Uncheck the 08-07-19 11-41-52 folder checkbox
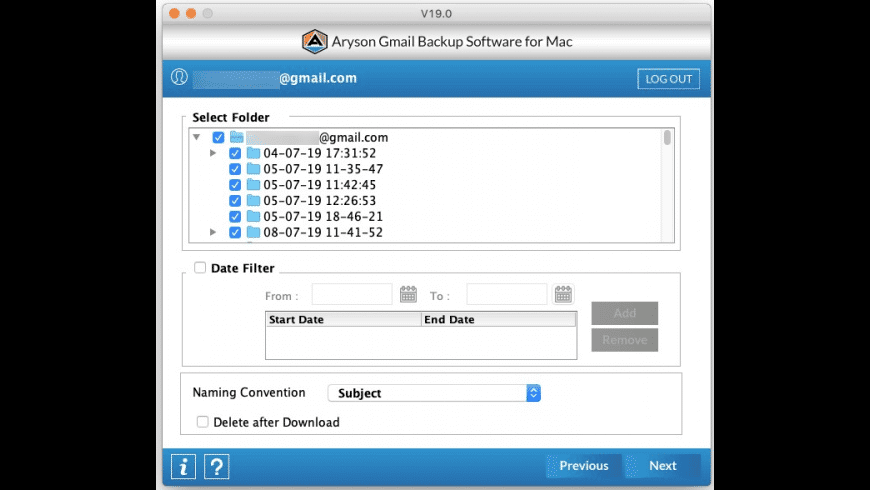Viewport: 870px width, 490px height. tap(235, 232)
